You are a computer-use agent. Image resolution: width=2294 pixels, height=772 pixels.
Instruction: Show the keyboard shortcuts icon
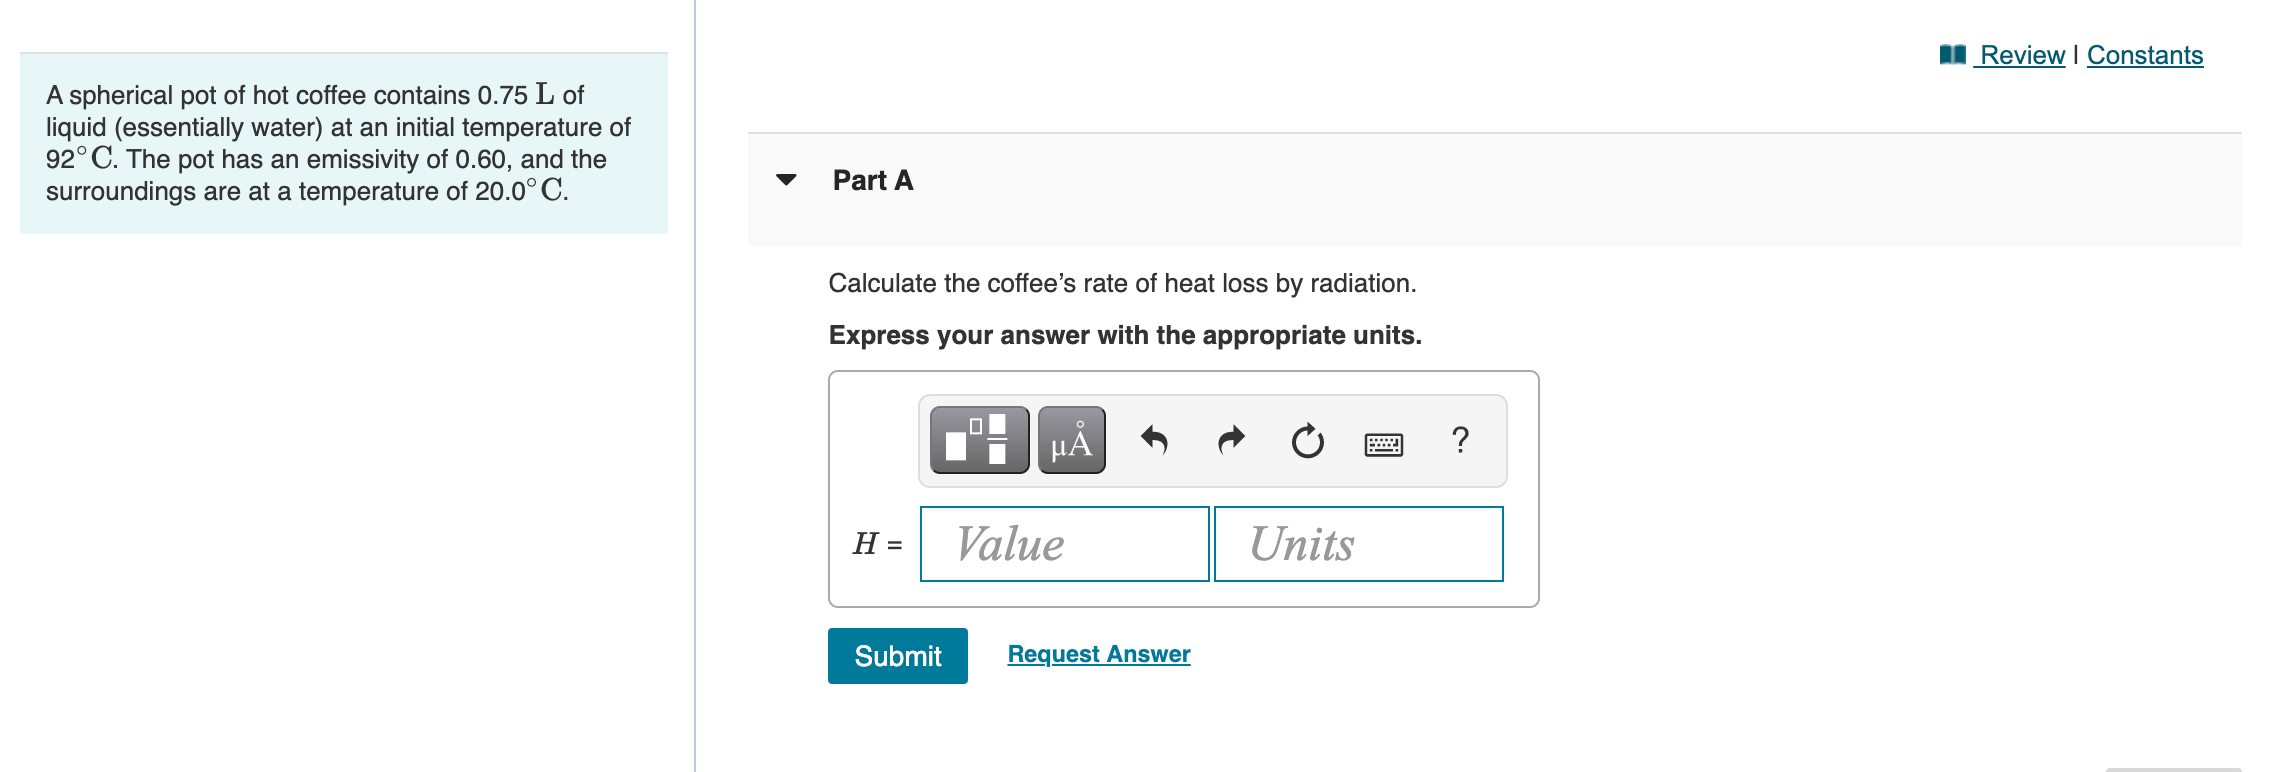pos(1384,443)
